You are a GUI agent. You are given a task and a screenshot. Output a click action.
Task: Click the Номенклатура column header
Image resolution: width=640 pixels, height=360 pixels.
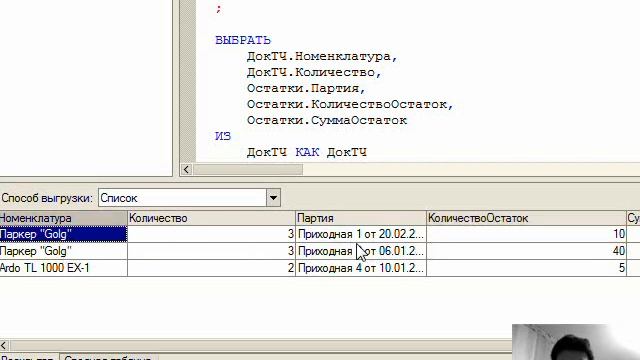point(63,218)
